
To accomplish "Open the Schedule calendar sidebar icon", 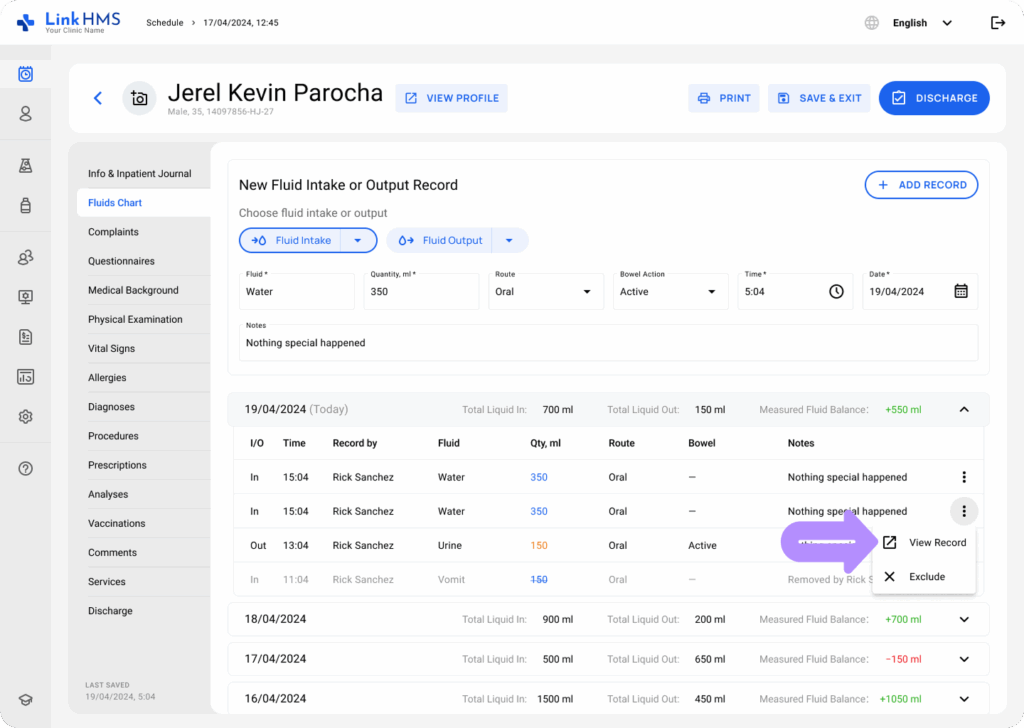I will click(26, 74).
